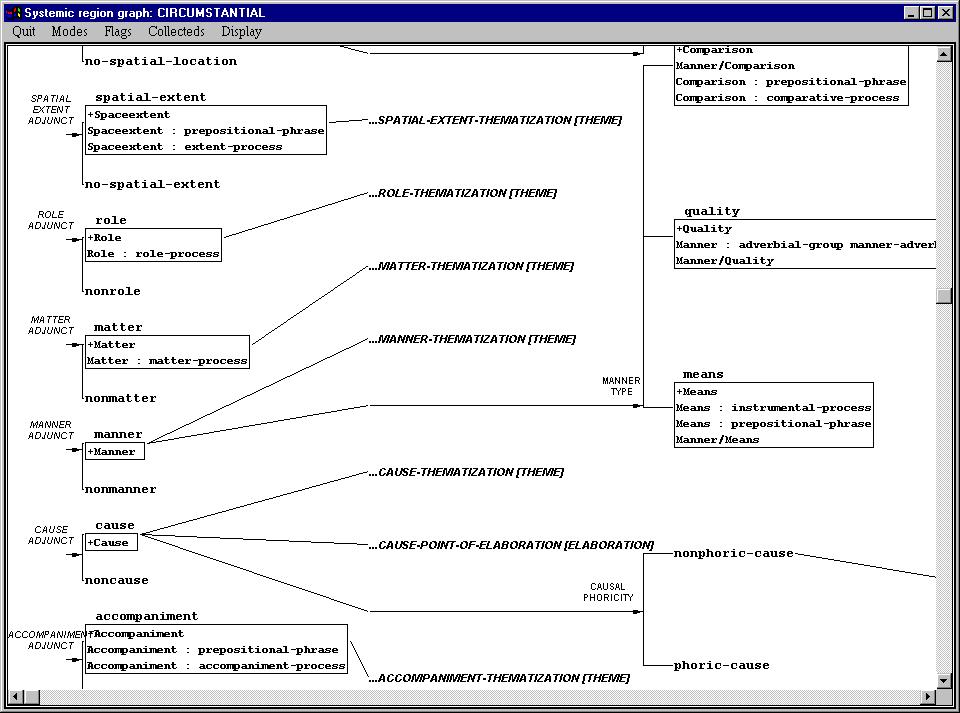Image resolution: width=960 pixels, height=713 pixels.
Task: Select the spatial-extent feature label
Action: coord(151,97)
